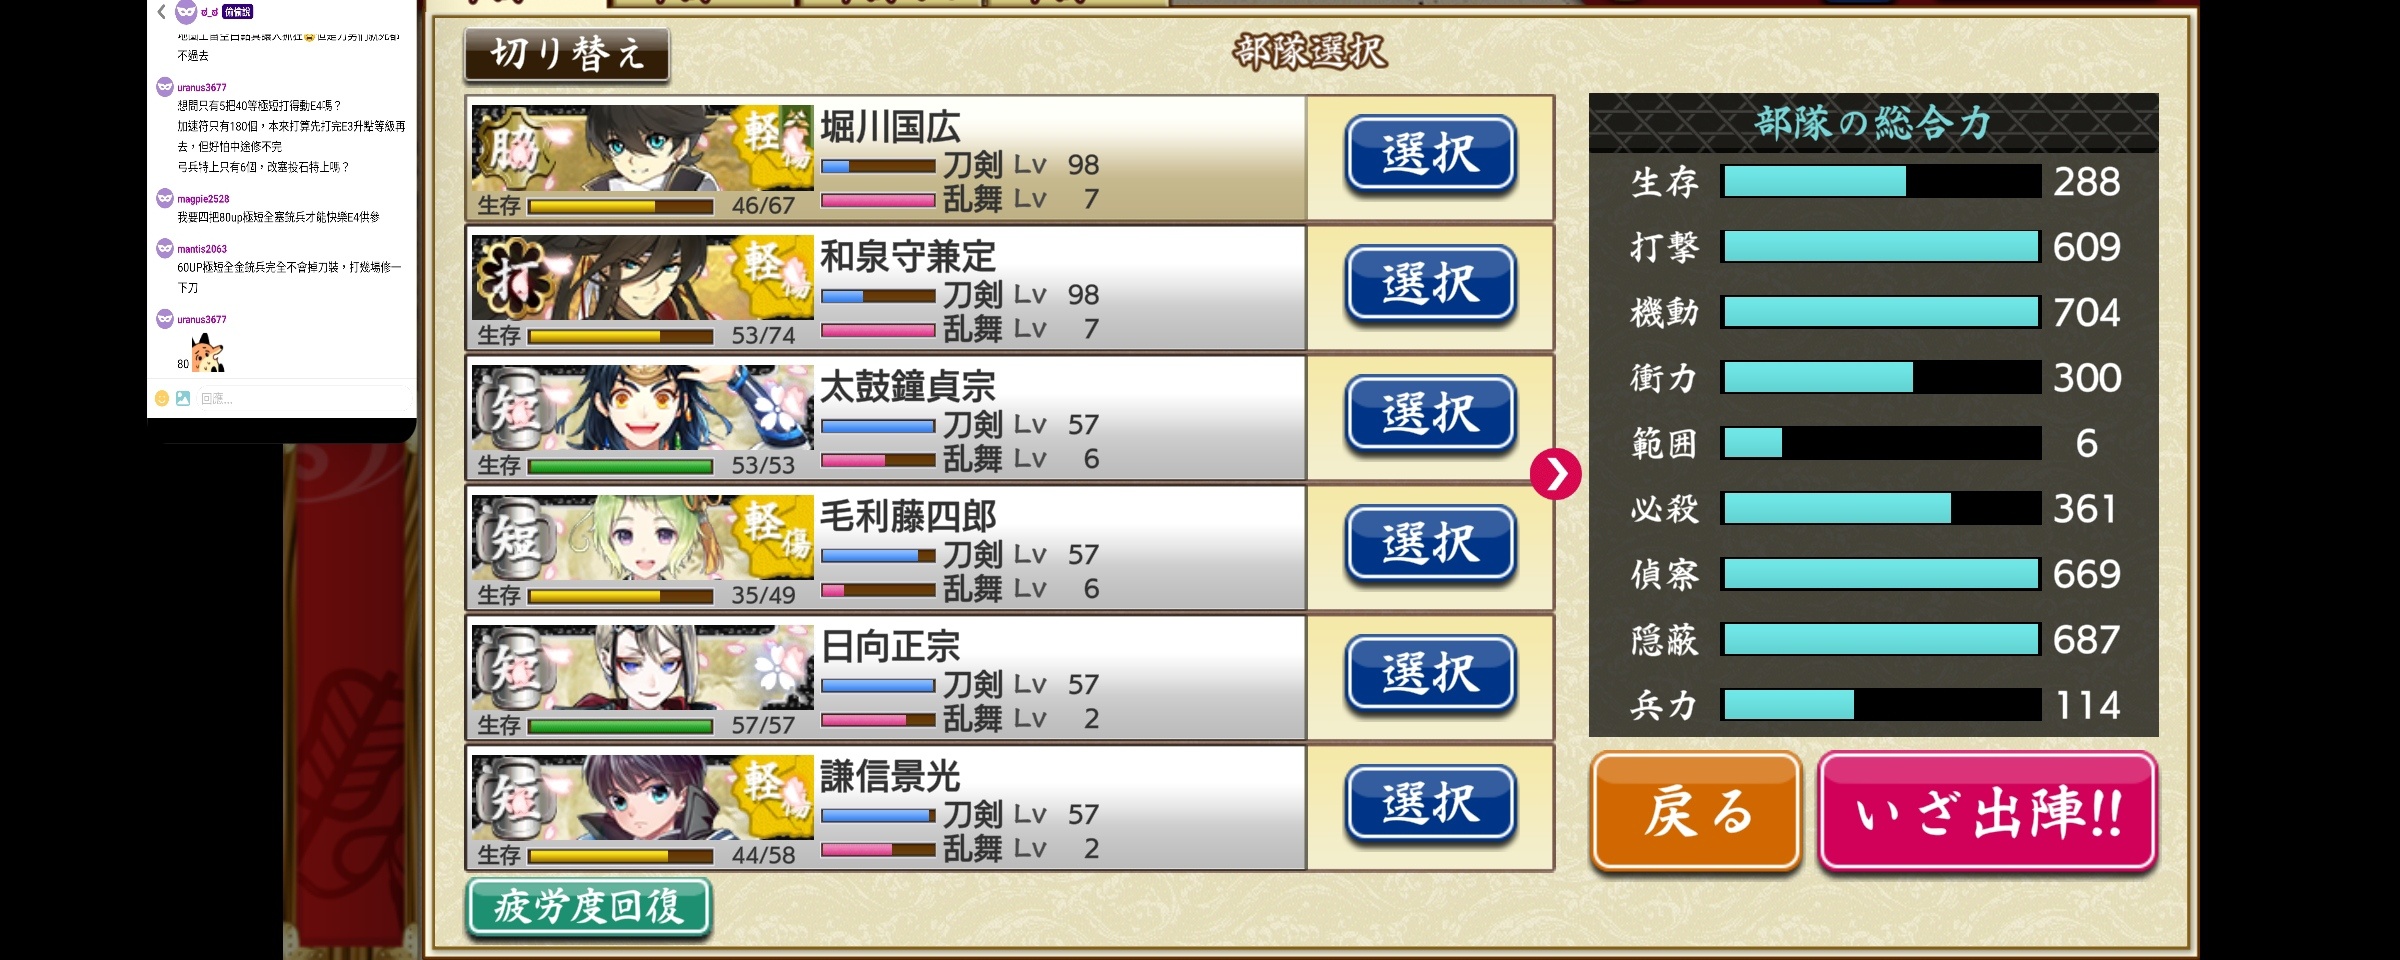The image size is (2400, 960).
Task: Click いざ出陣!! sortie button
Action: coord(1987,812)
